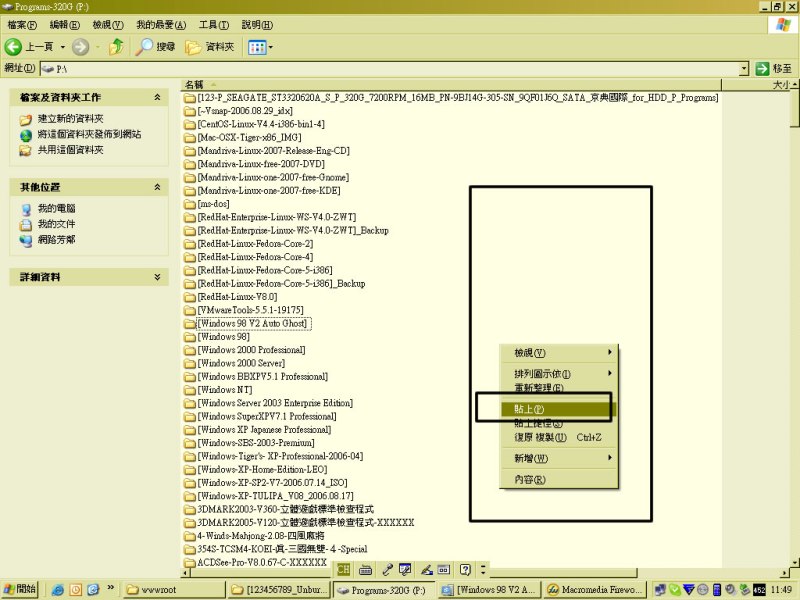Click My Computer icon in other places
The width and height of the screenshot is (800, 600).
26,209
